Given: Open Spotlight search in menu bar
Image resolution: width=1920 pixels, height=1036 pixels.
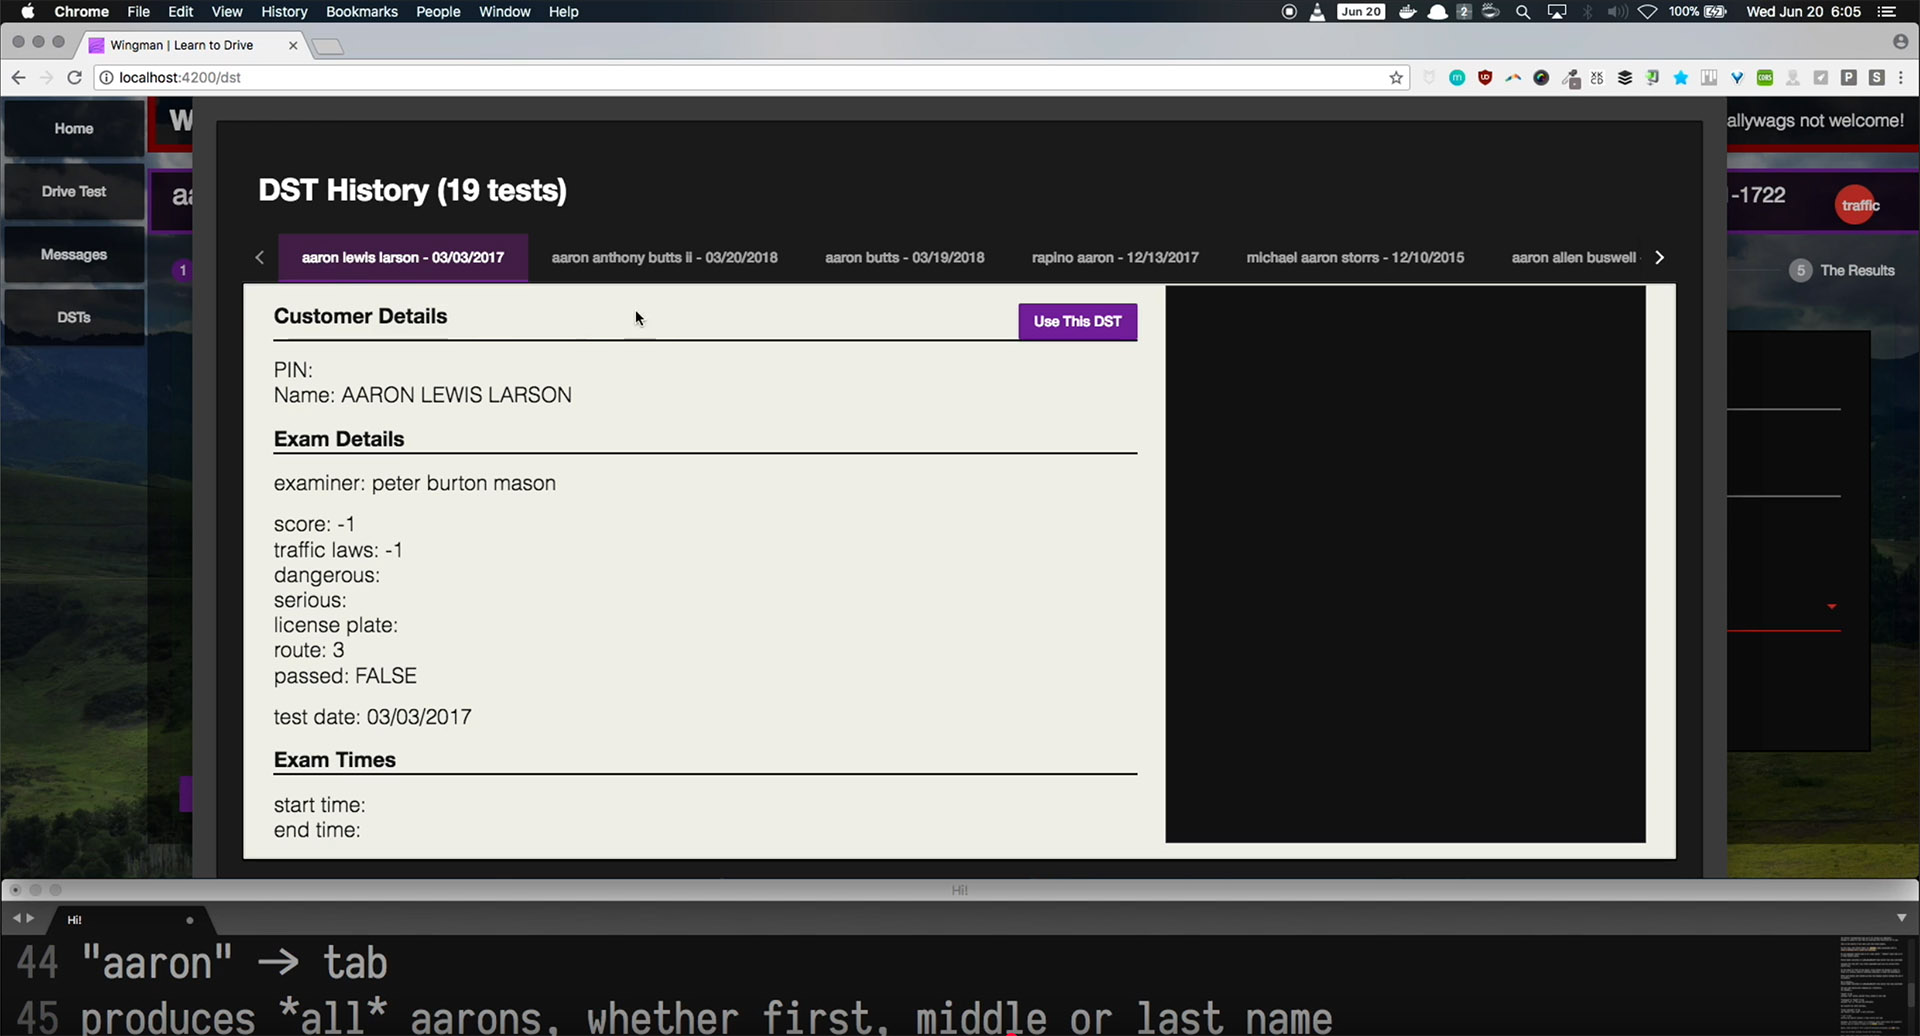Looking at the screenshot, I should coord(1523,12).
